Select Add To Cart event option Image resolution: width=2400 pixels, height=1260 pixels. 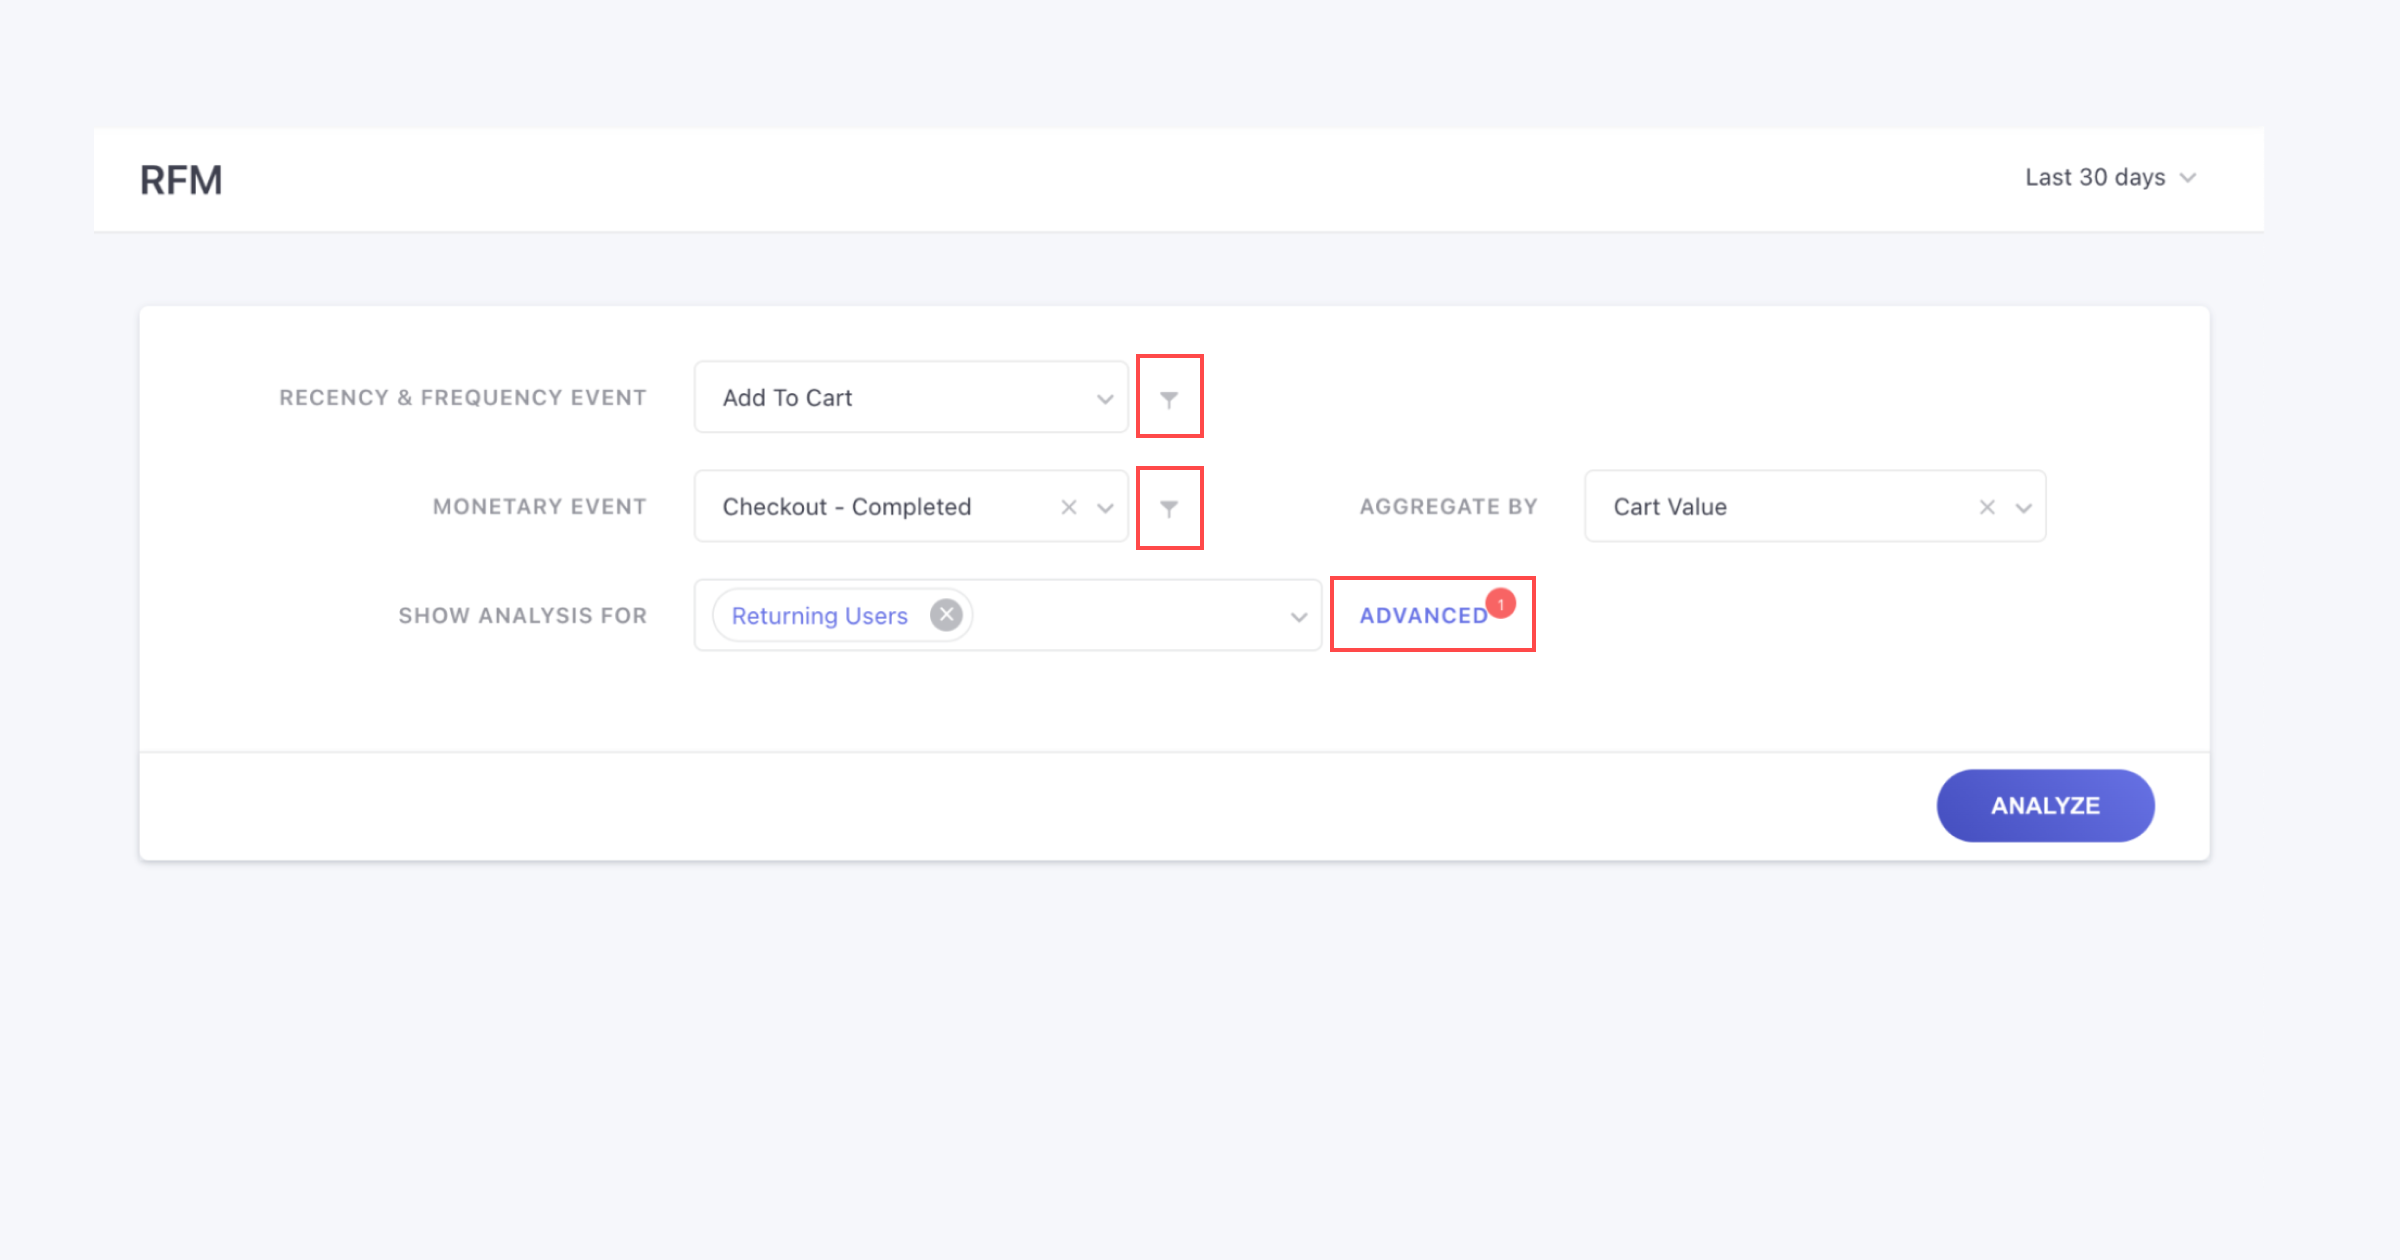(x=916, y=397)
